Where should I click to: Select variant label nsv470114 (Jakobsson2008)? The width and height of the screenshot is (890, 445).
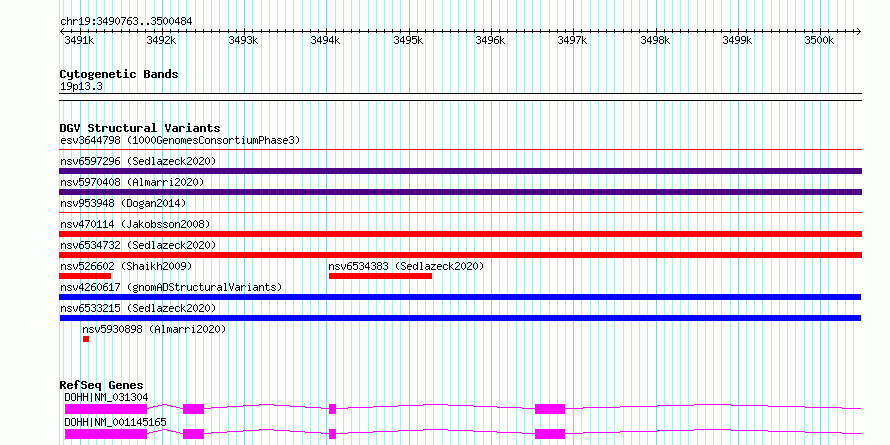click(x=135, y=224)
